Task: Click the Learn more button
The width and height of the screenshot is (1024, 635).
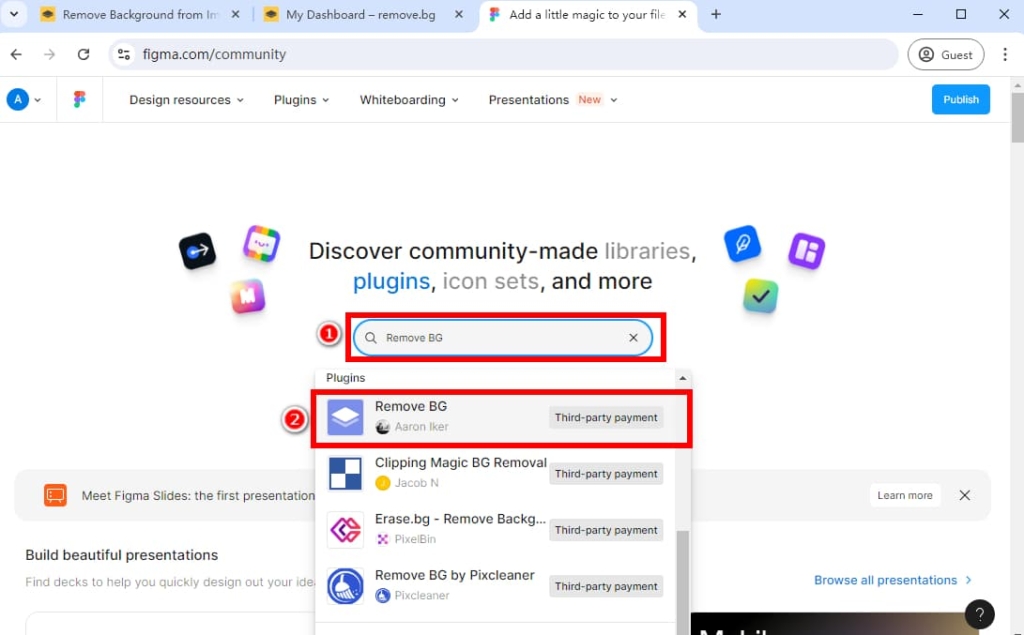Action: coord(904,495)
